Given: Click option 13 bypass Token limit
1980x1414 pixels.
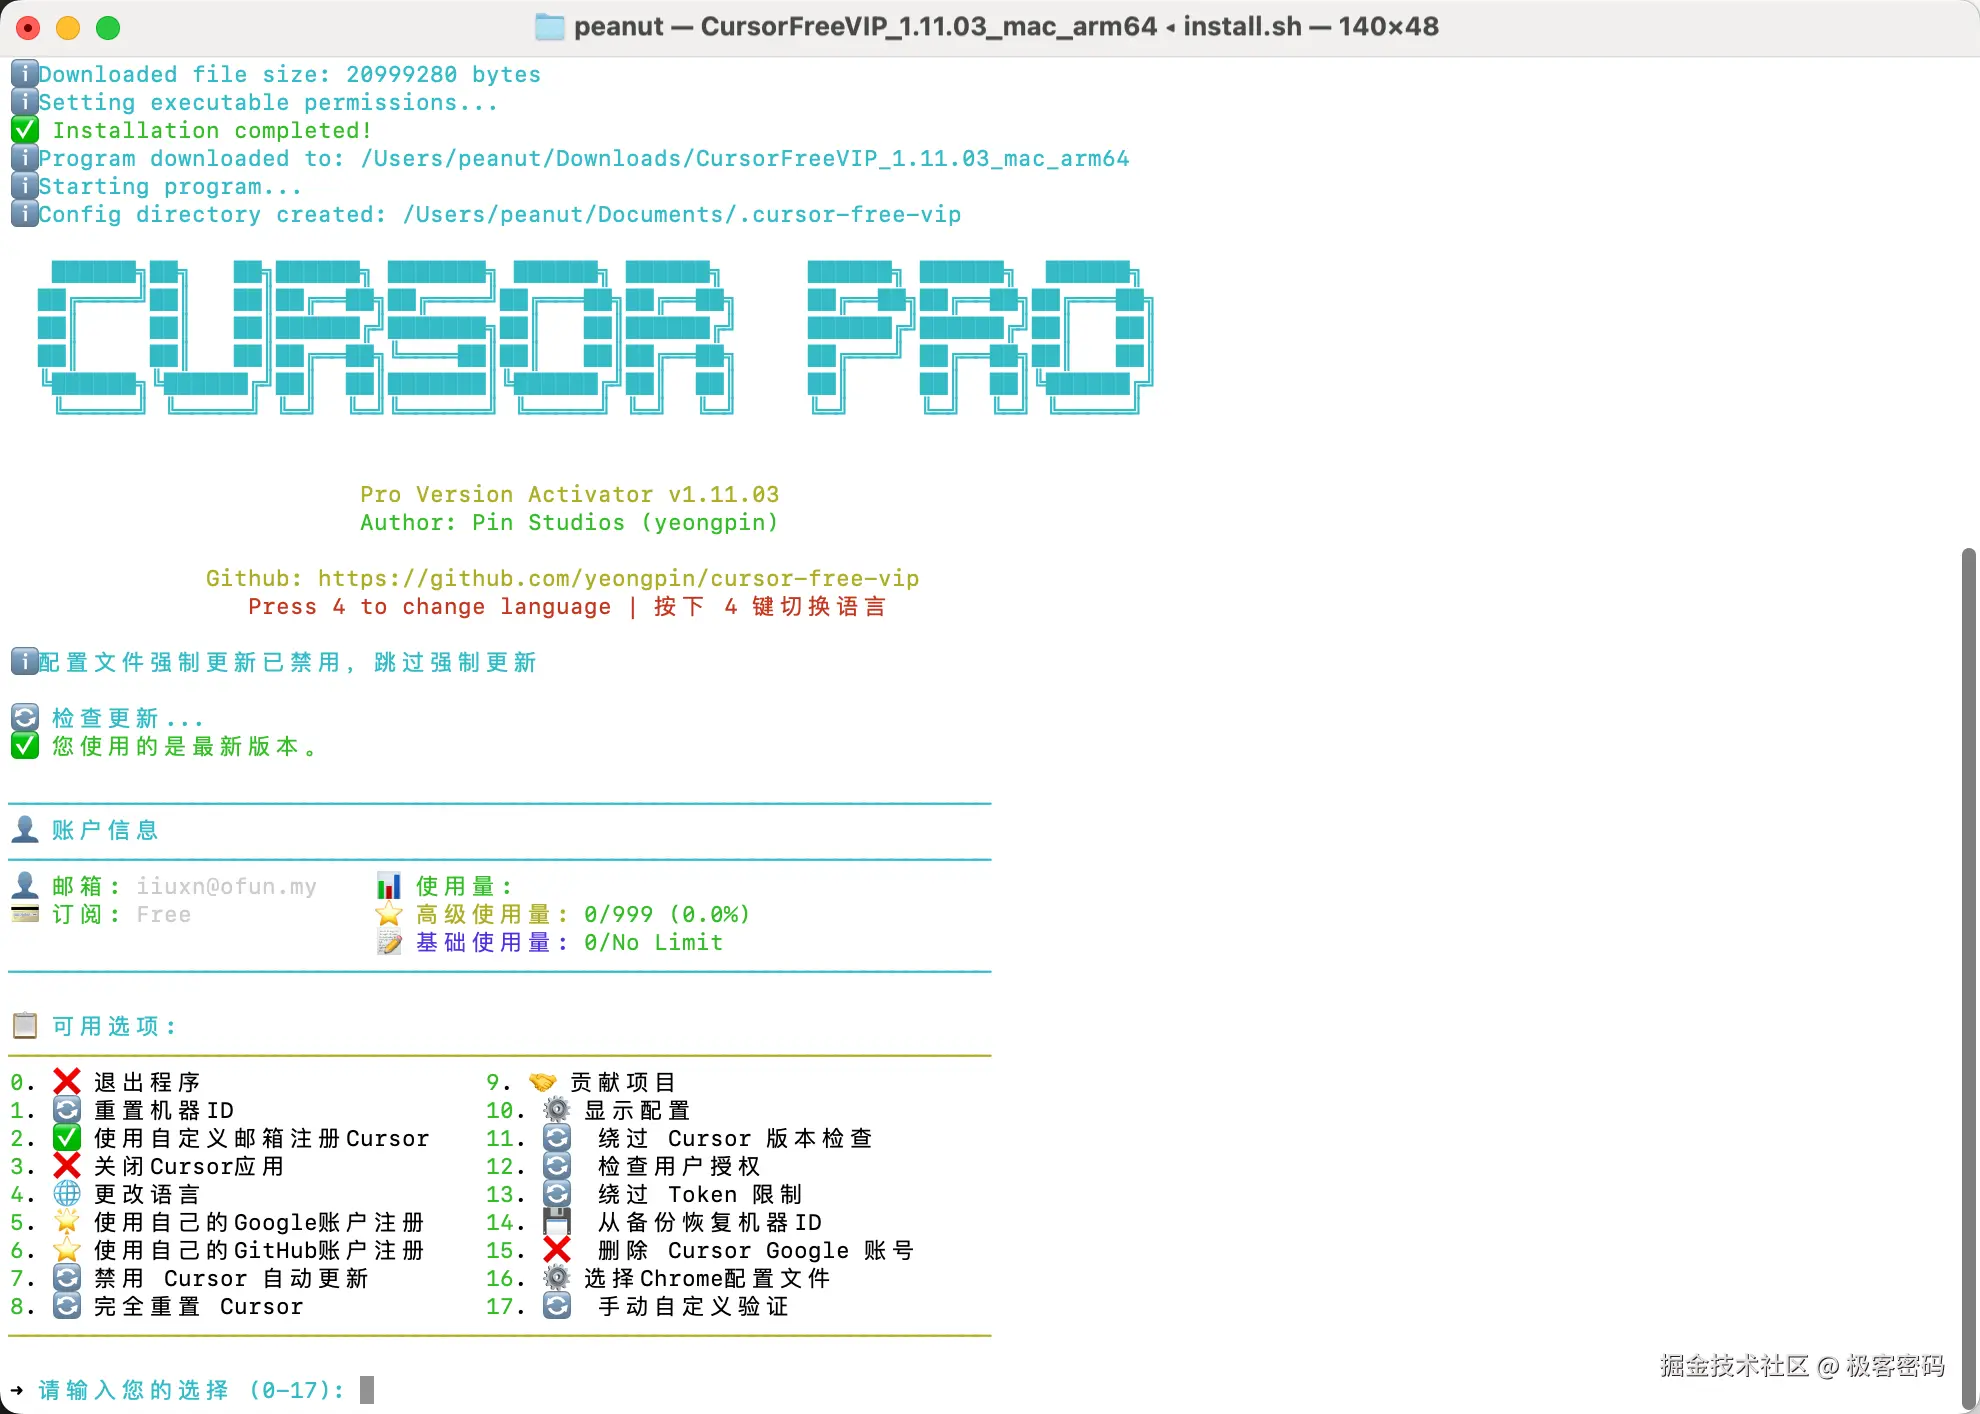Looking at the screenshot, I should (x=699, y=1194).
